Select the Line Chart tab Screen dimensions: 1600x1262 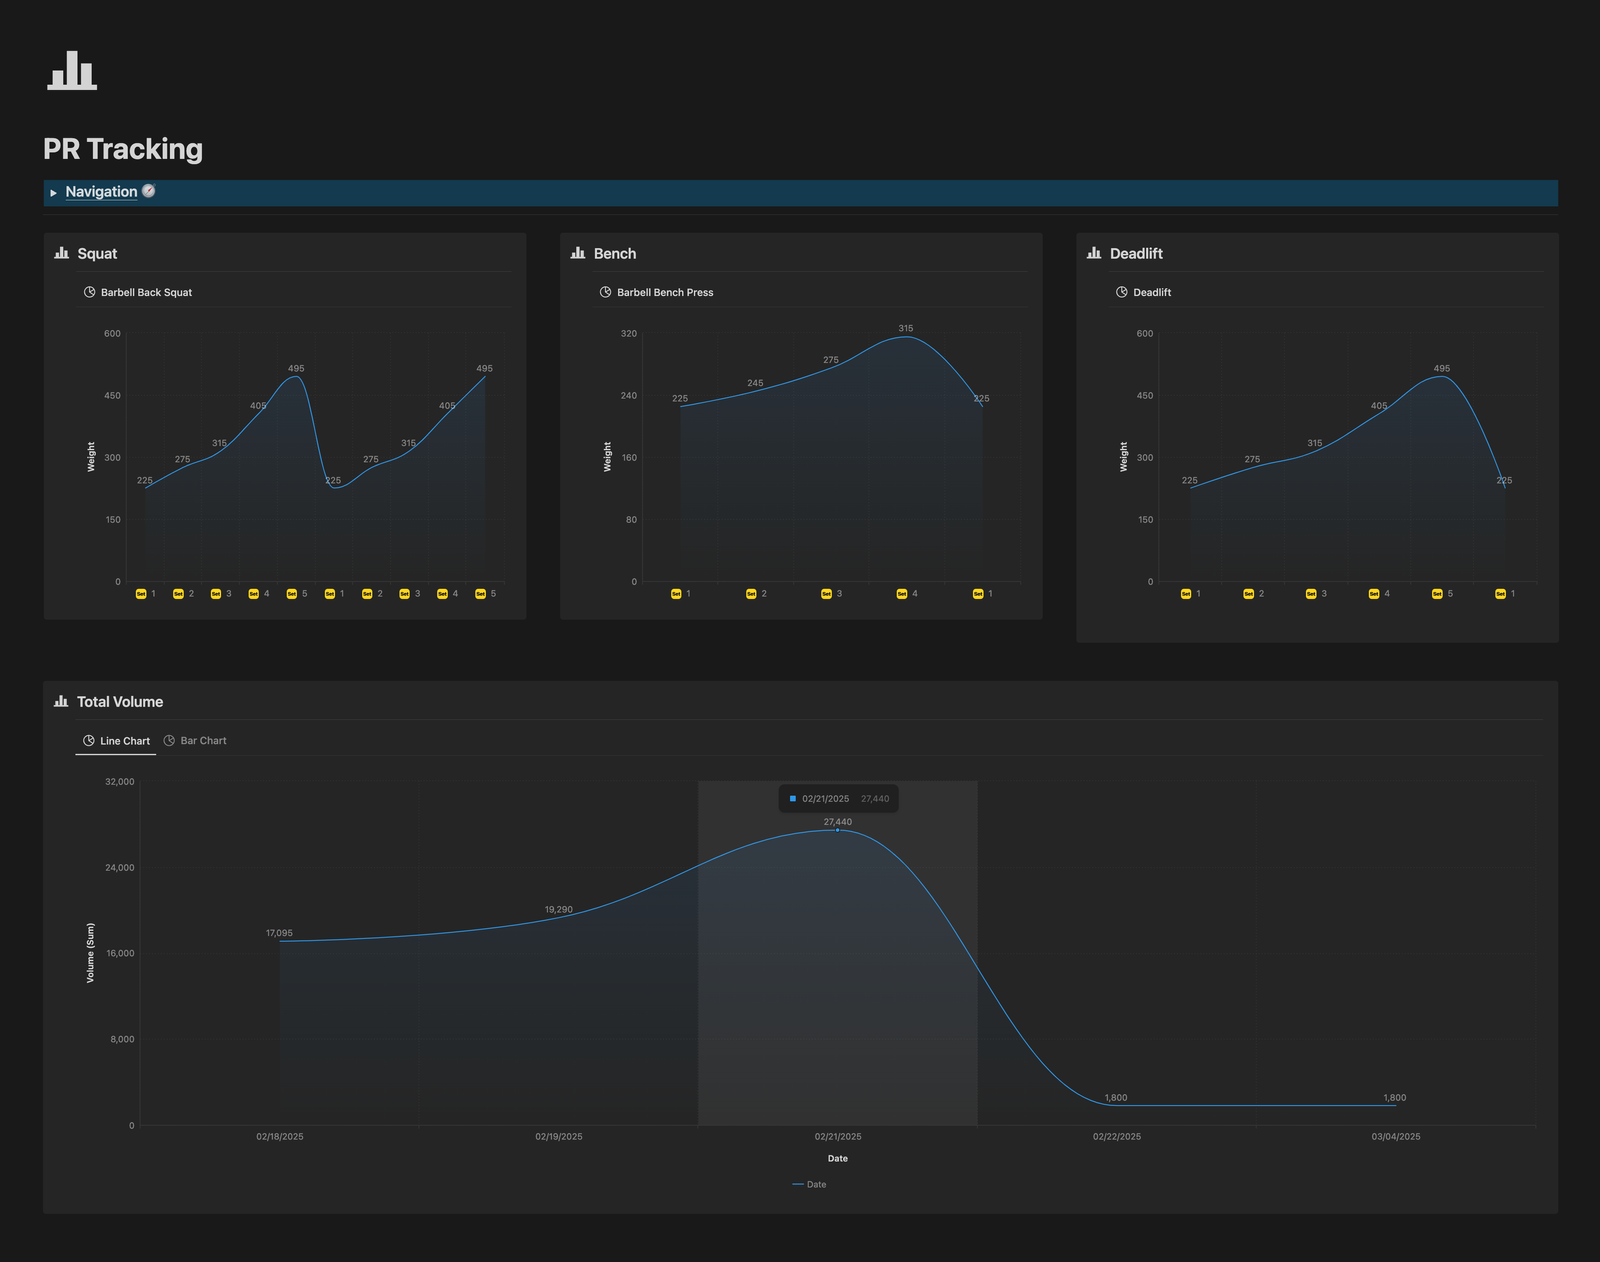pos(116,741)
